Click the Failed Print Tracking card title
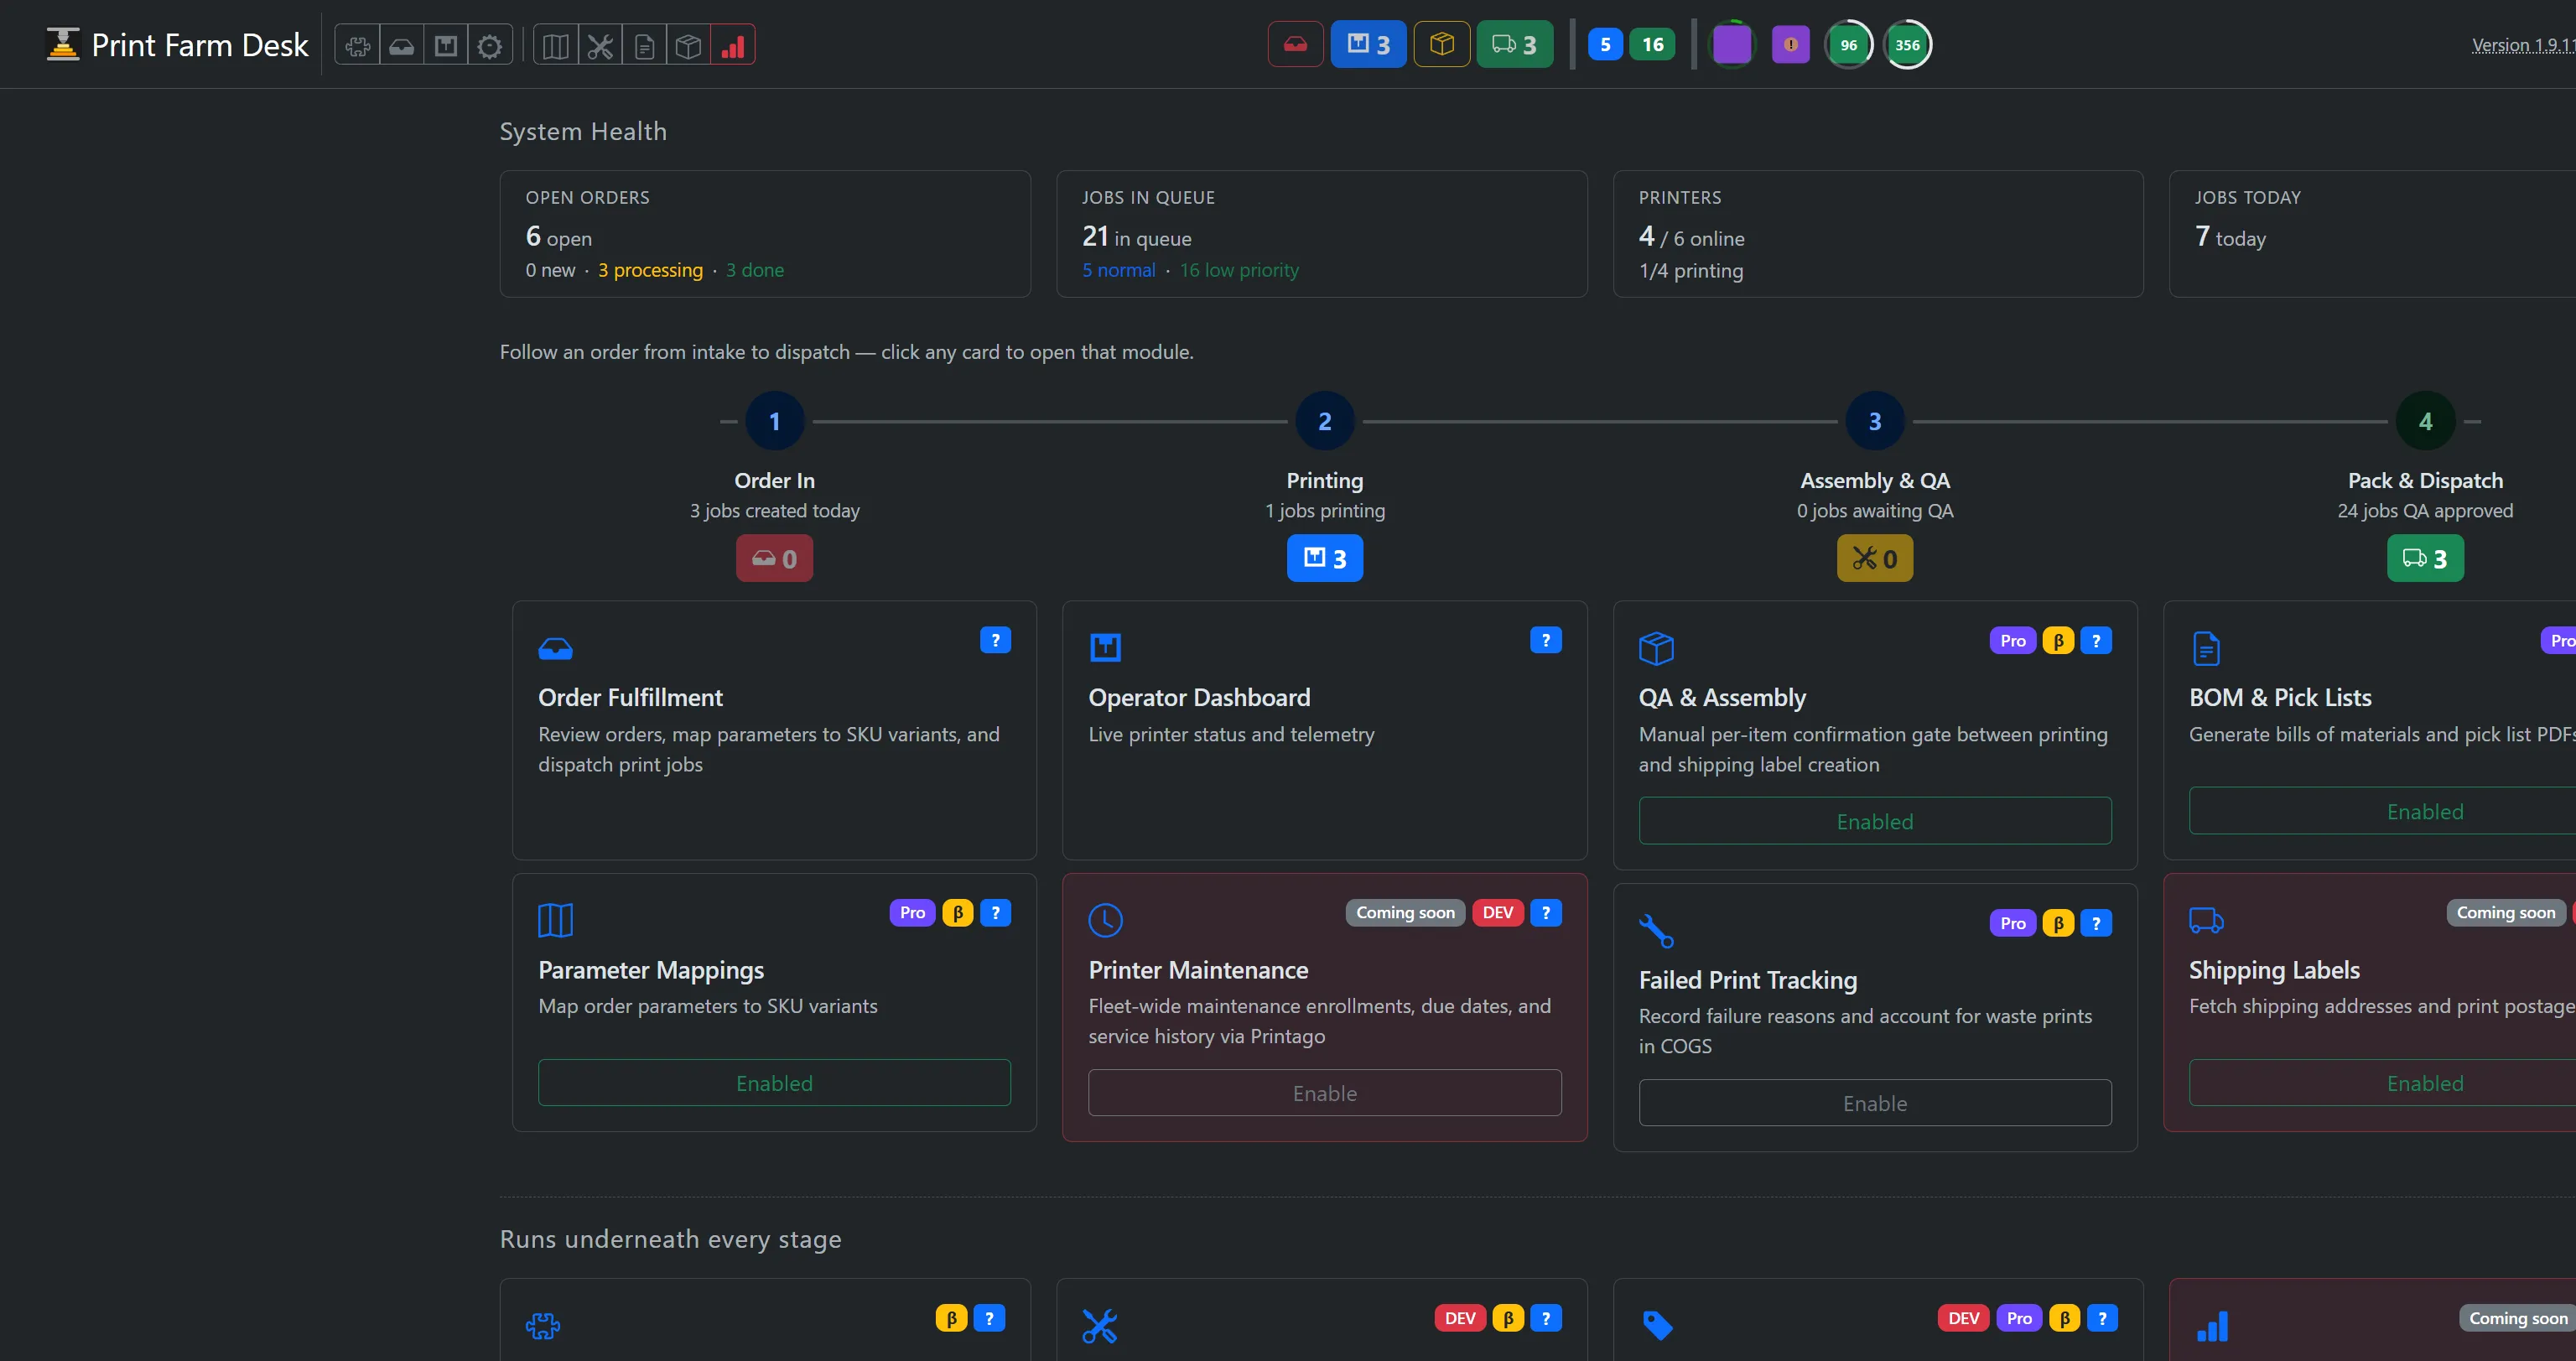Image resolution: width=2576 pixels, height=1361 pixels. [1748, 980]
